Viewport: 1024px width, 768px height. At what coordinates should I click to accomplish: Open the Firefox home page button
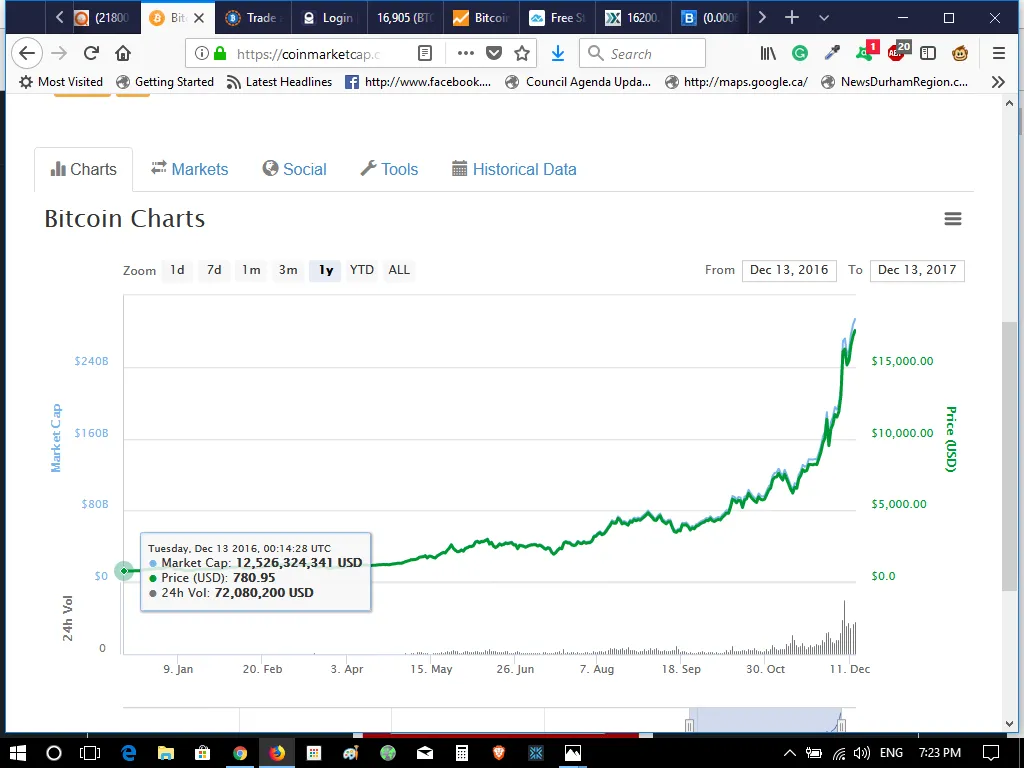123,54
